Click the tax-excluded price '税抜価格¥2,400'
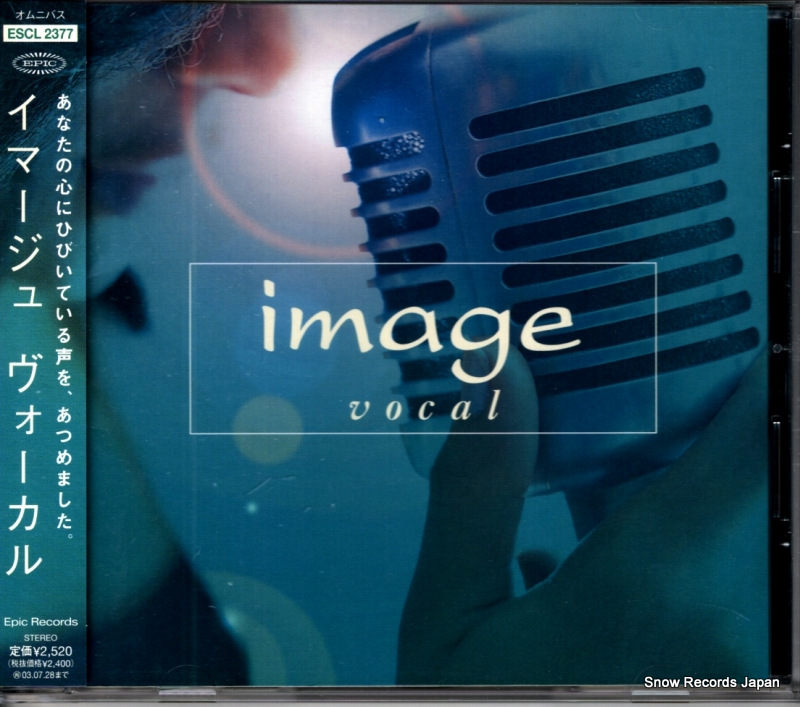Screen dimensions: 800x707 click(41, 664)
